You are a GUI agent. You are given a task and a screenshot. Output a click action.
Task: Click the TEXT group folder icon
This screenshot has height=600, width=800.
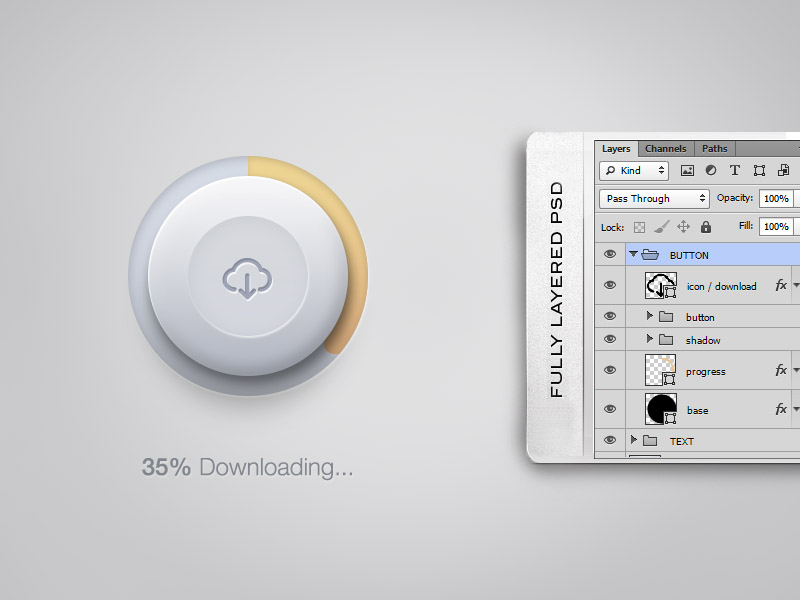(649, 440)
